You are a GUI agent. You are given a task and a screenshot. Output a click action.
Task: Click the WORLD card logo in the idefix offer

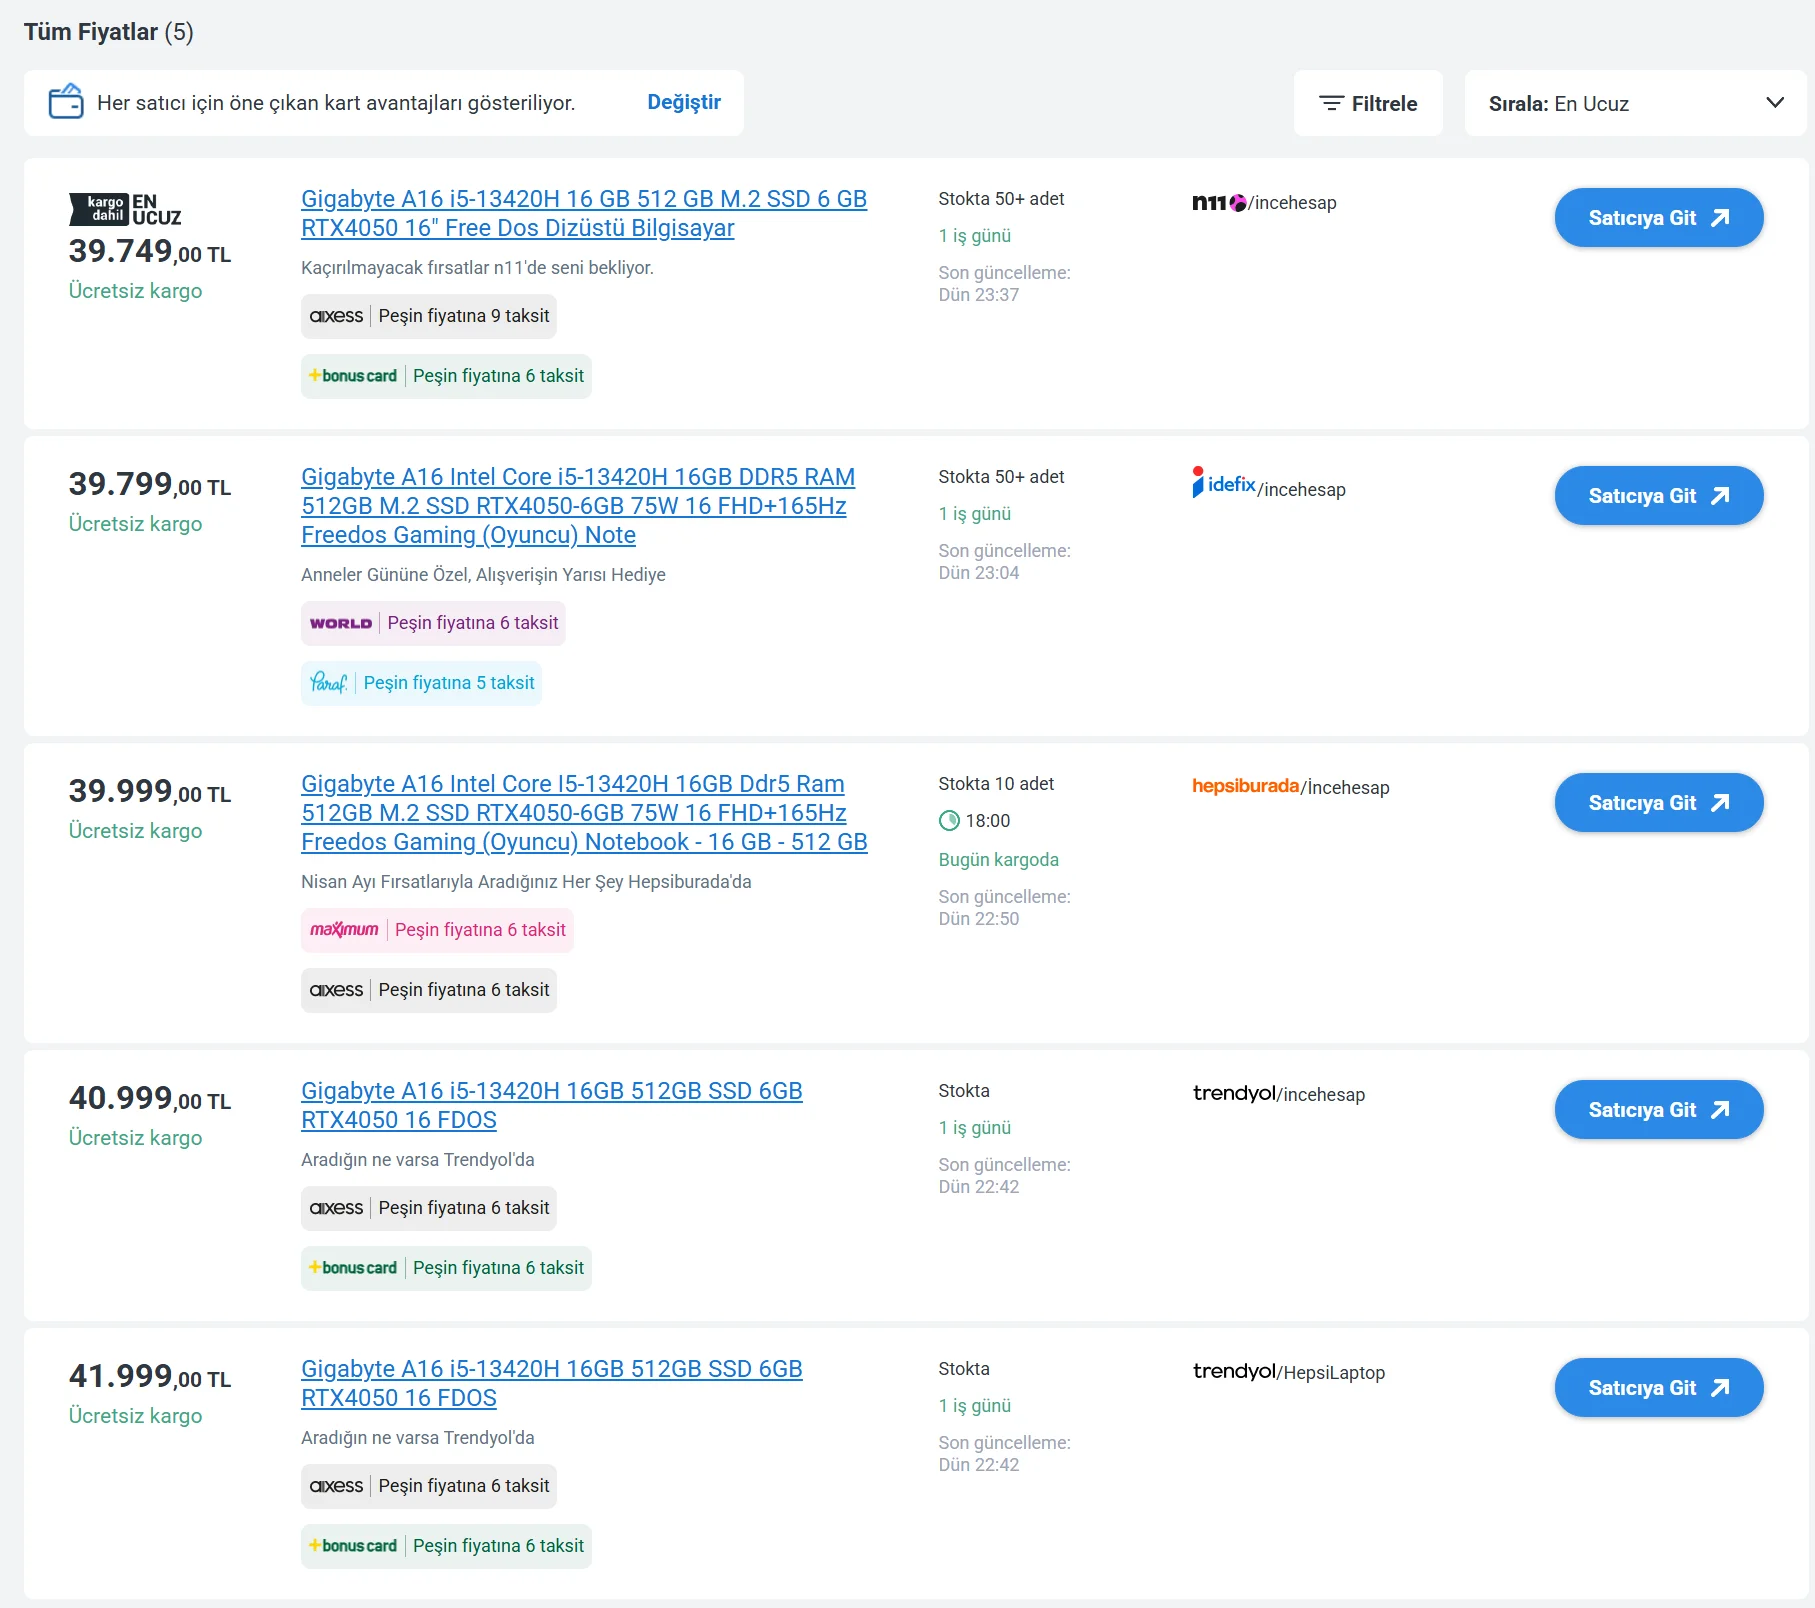click(x=341, y=623)
